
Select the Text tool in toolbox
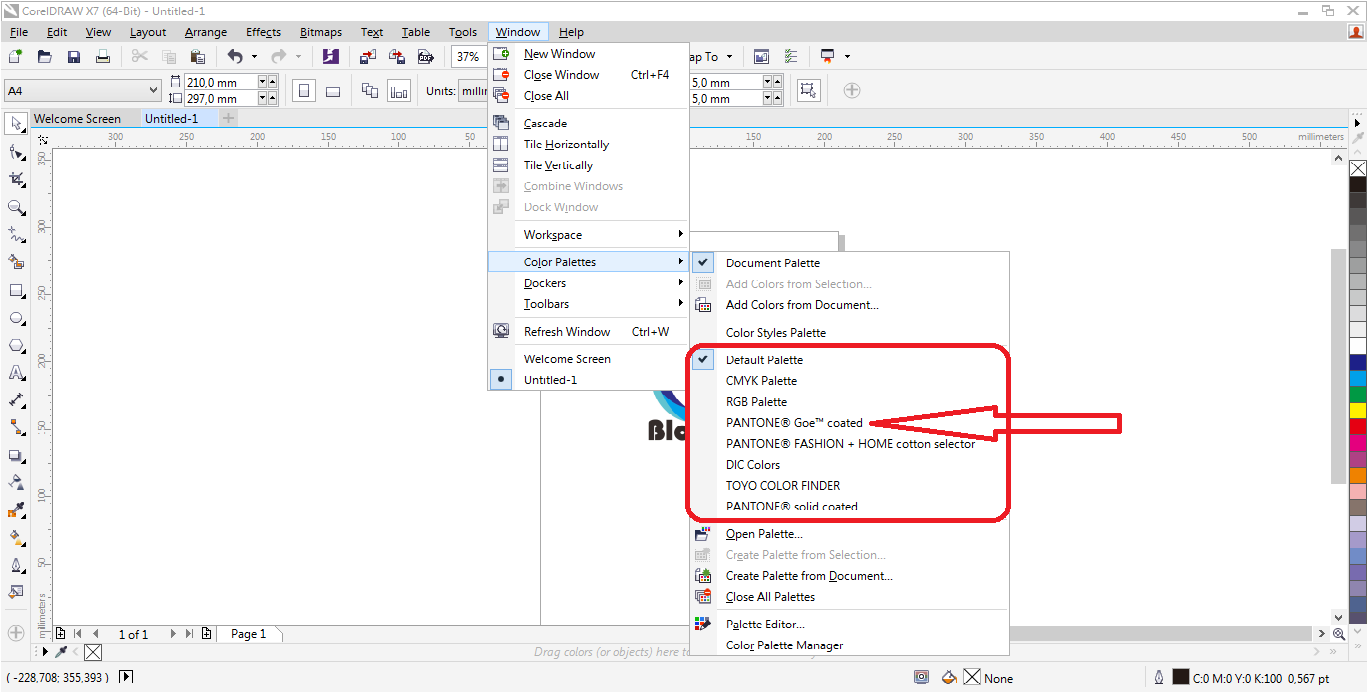pyautogui.click(x=16, y=373)
